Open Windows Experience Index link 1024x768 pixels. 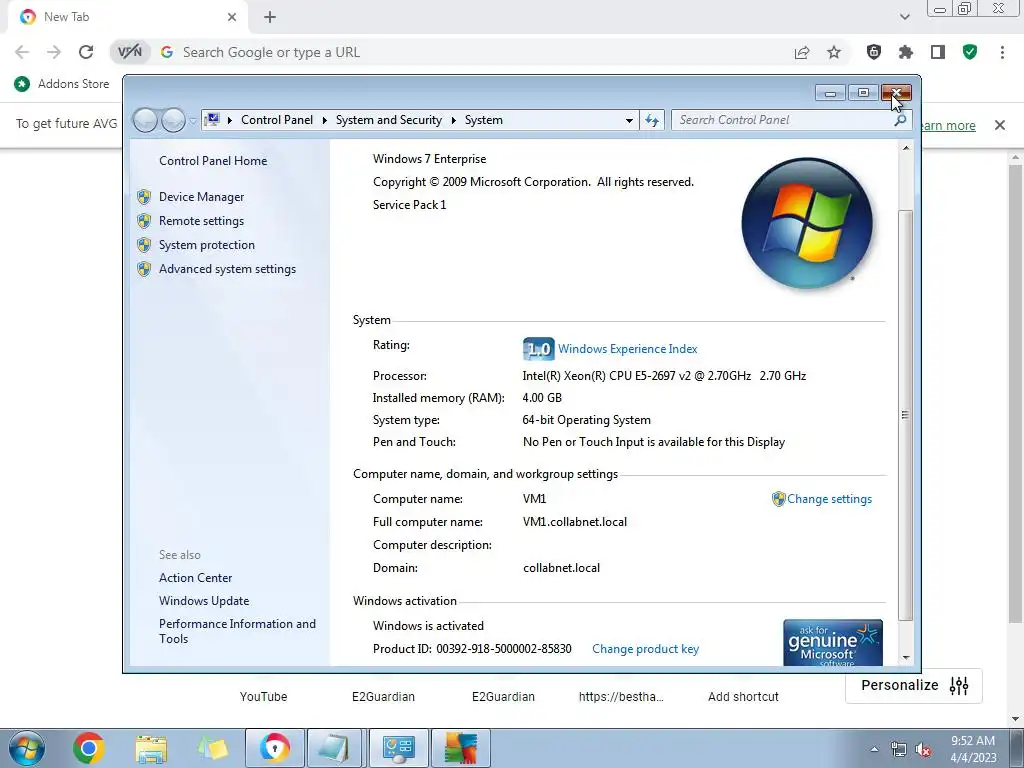628,349
